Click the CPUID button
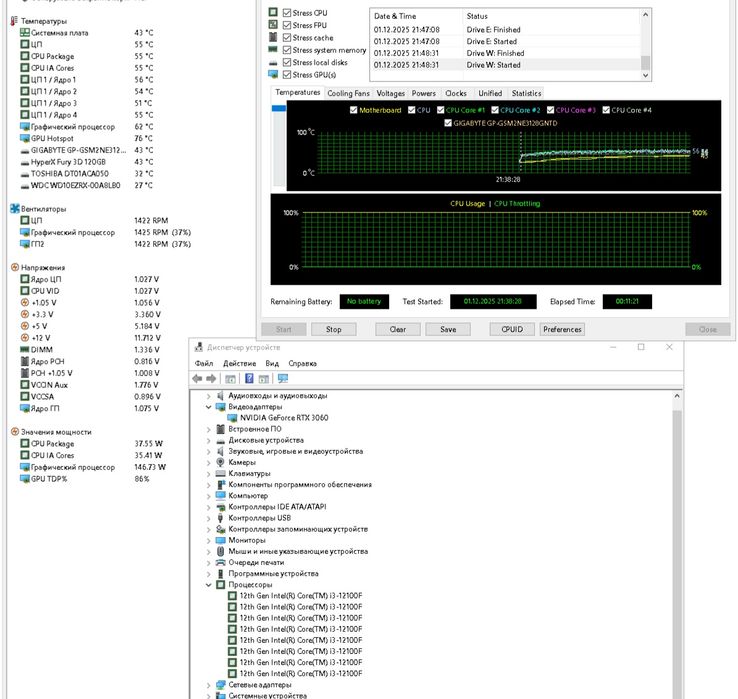The height and width of the screenshot is (699, 738). (512, 329)
